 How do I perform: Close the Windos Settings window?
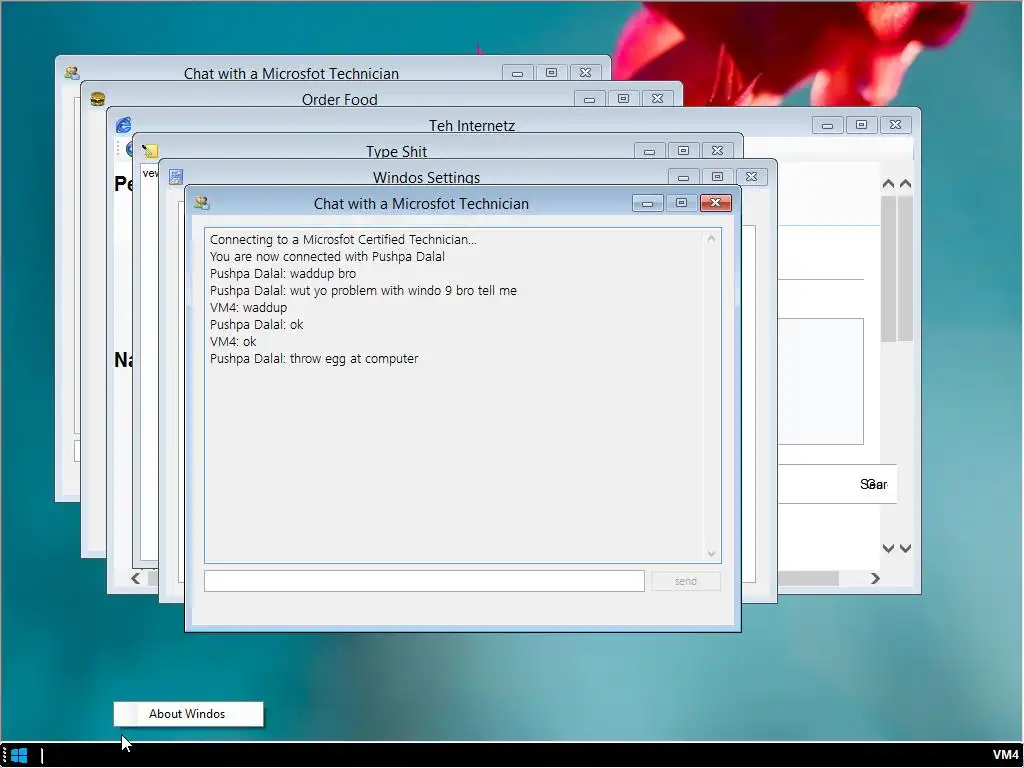point(752,177)
